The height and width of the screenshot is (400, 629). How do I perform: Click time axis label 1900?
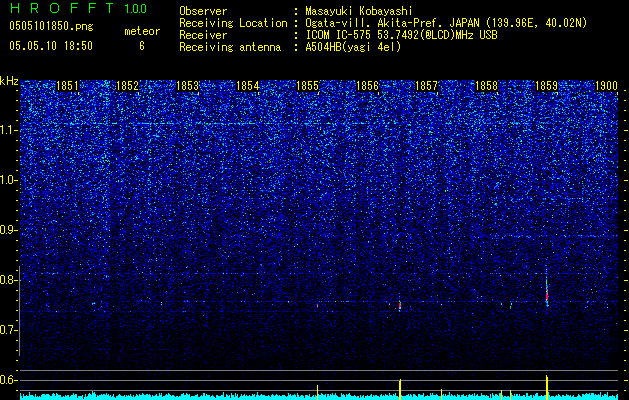tap(606, 86)
